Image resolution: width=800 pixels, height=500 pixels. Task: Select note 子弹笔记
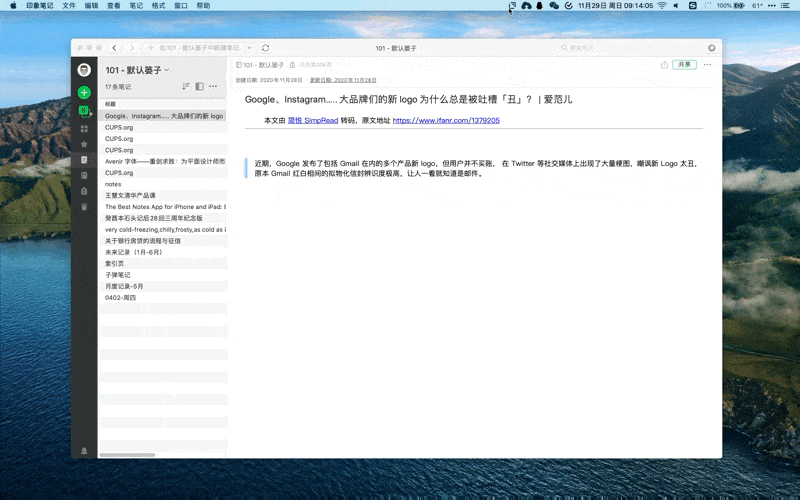162,274
